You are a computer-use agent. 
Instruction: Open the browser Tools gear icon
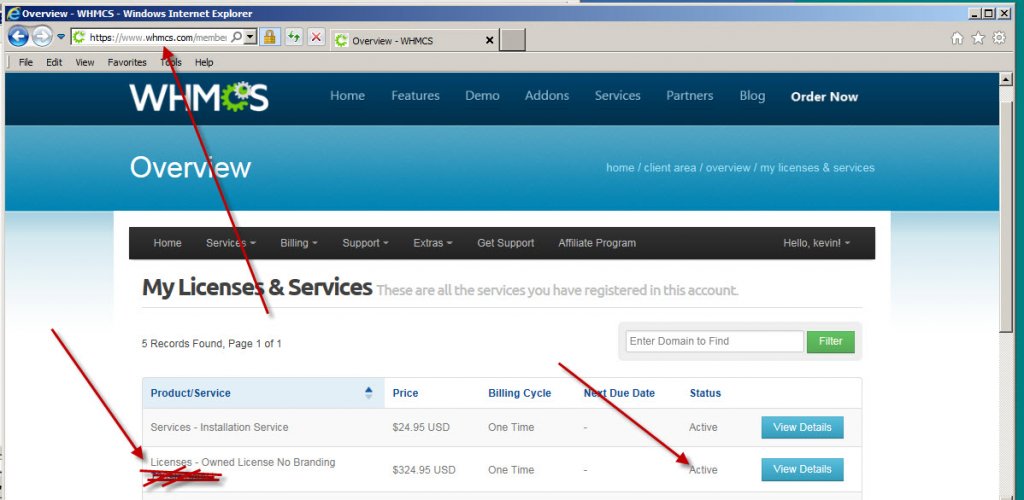coord(999,39)
